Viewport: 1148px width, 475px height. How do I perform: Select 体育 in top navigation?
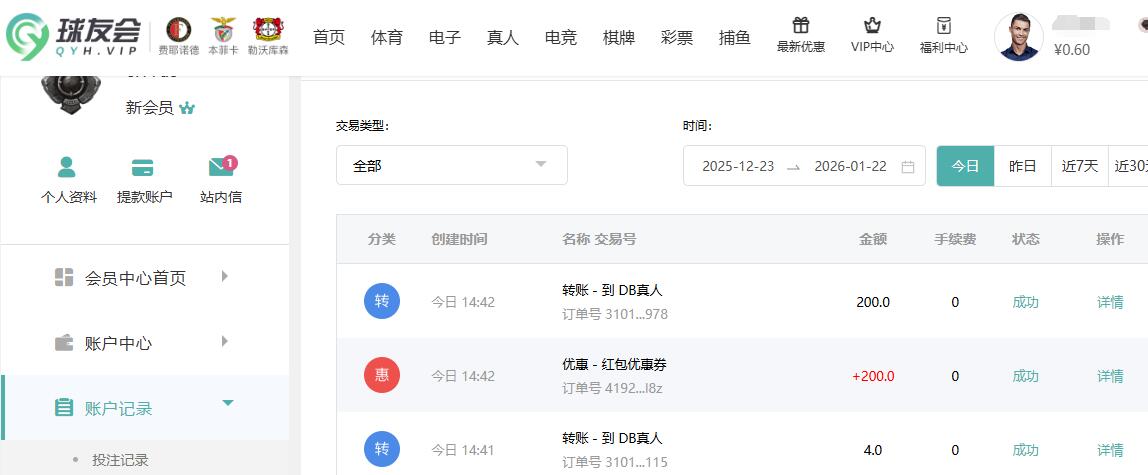pos(386,38)
